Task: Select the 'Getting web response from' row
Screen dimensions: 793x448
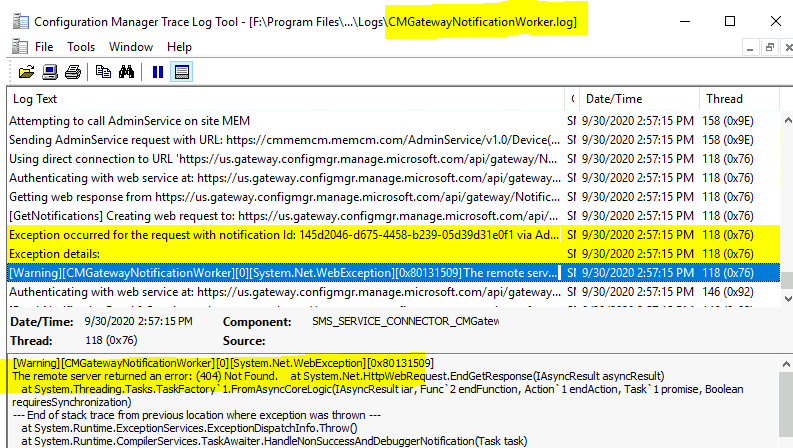Action: [393, 197]
